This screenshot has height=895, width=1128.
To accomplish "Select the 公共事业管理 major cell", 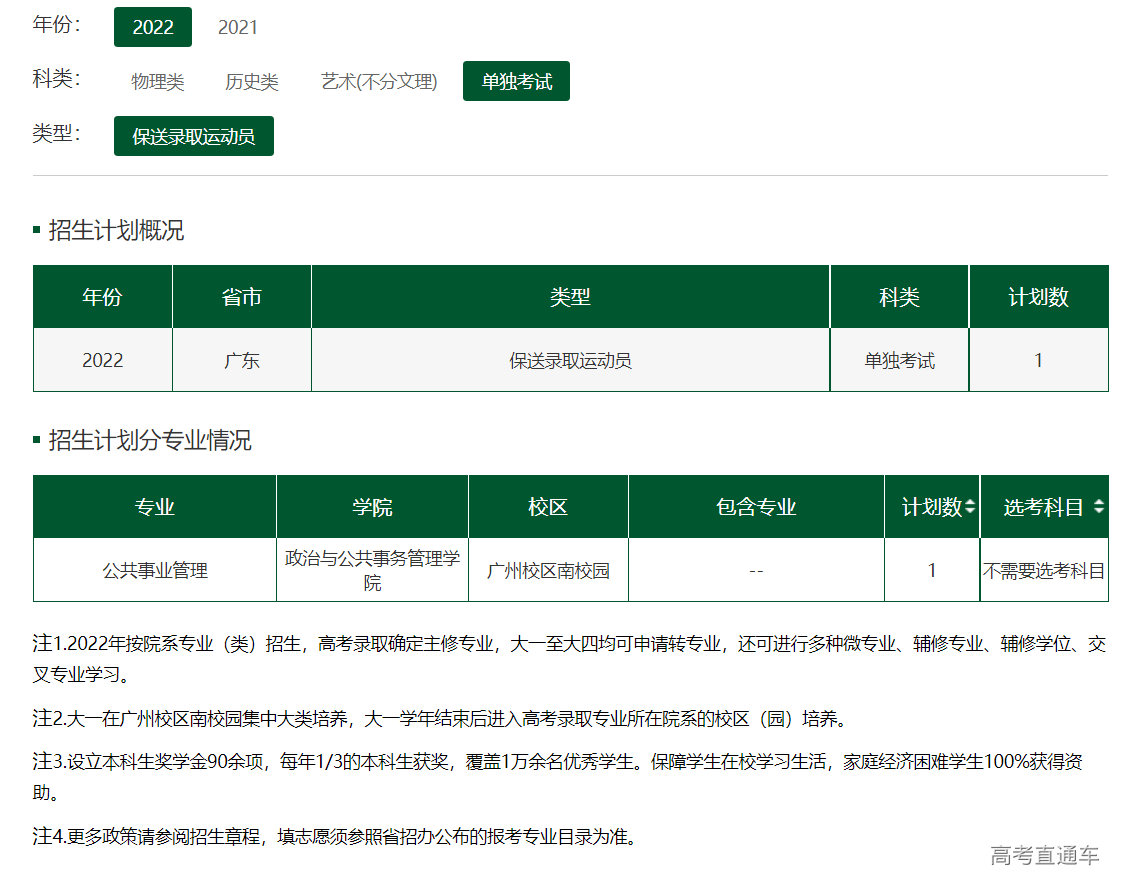I will coord(155,570).
